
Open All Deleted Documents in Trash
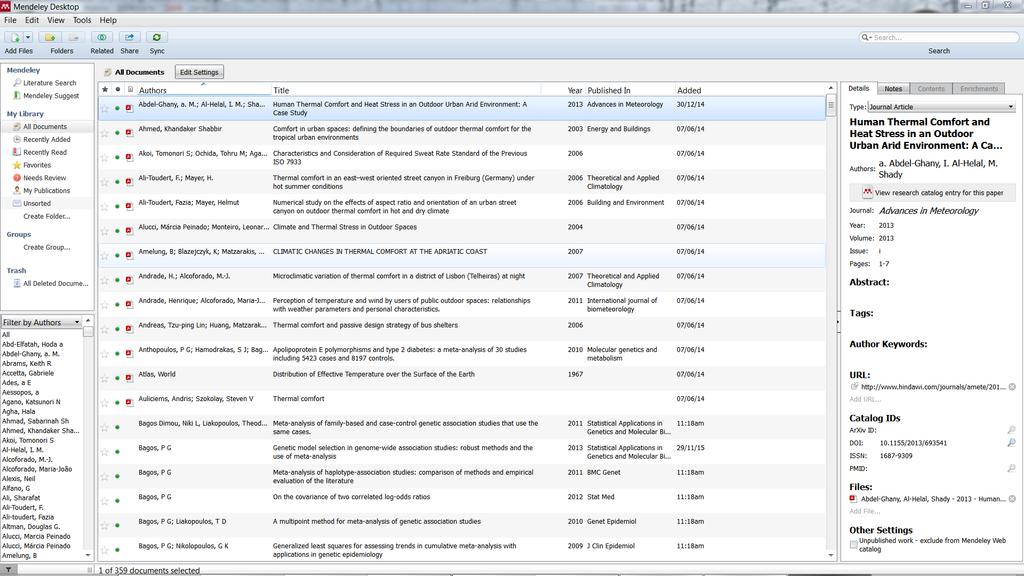click(55, 283)
